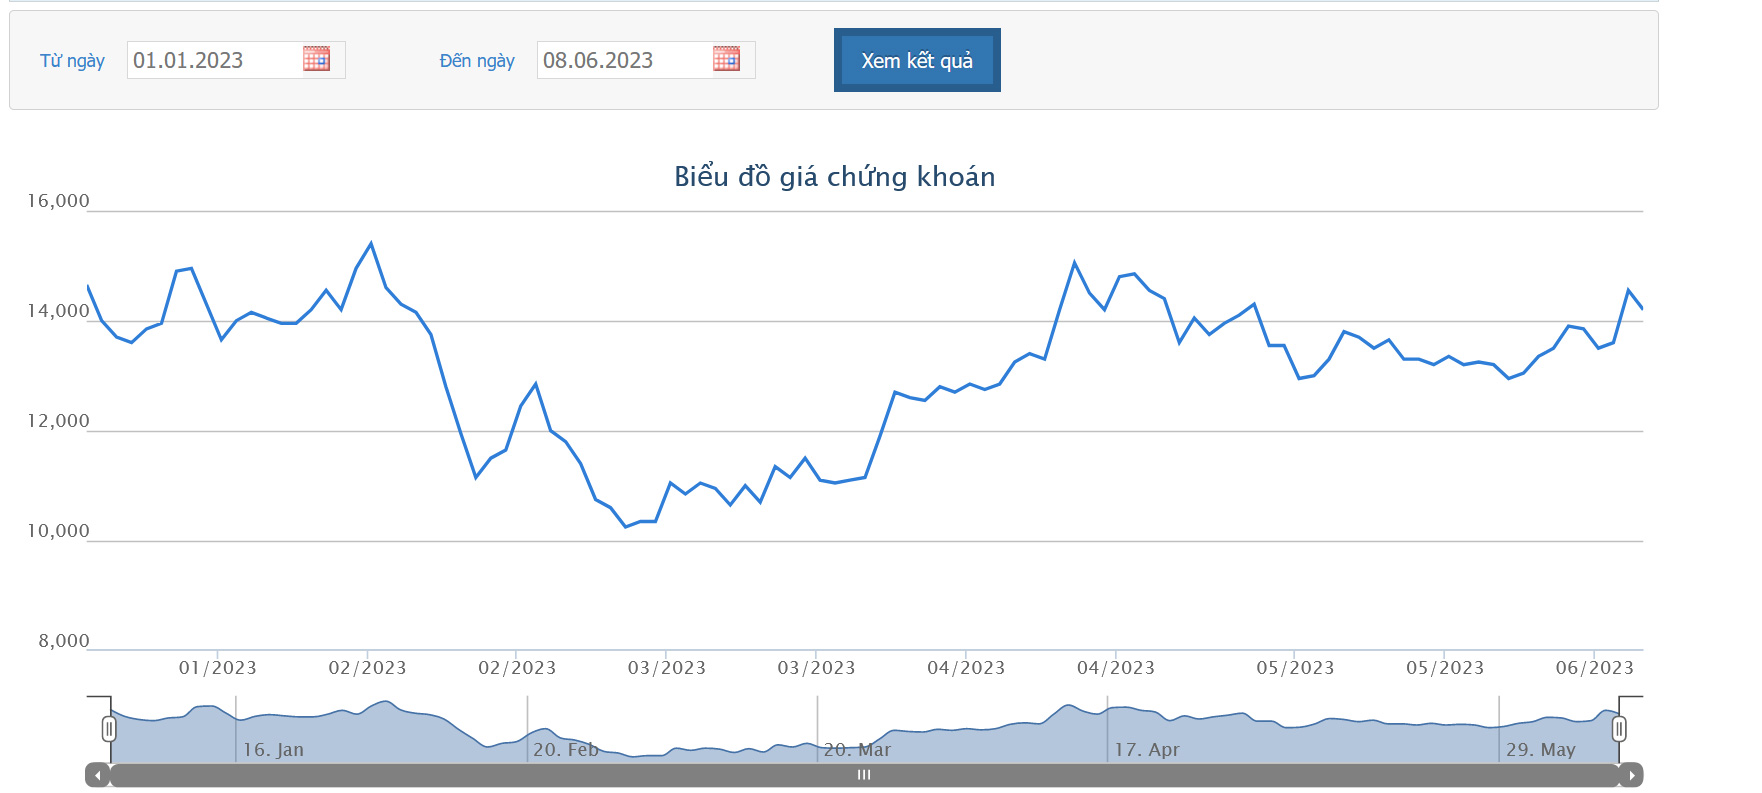
Task: Click the Xem kết quả button
Action: [917, 60]
